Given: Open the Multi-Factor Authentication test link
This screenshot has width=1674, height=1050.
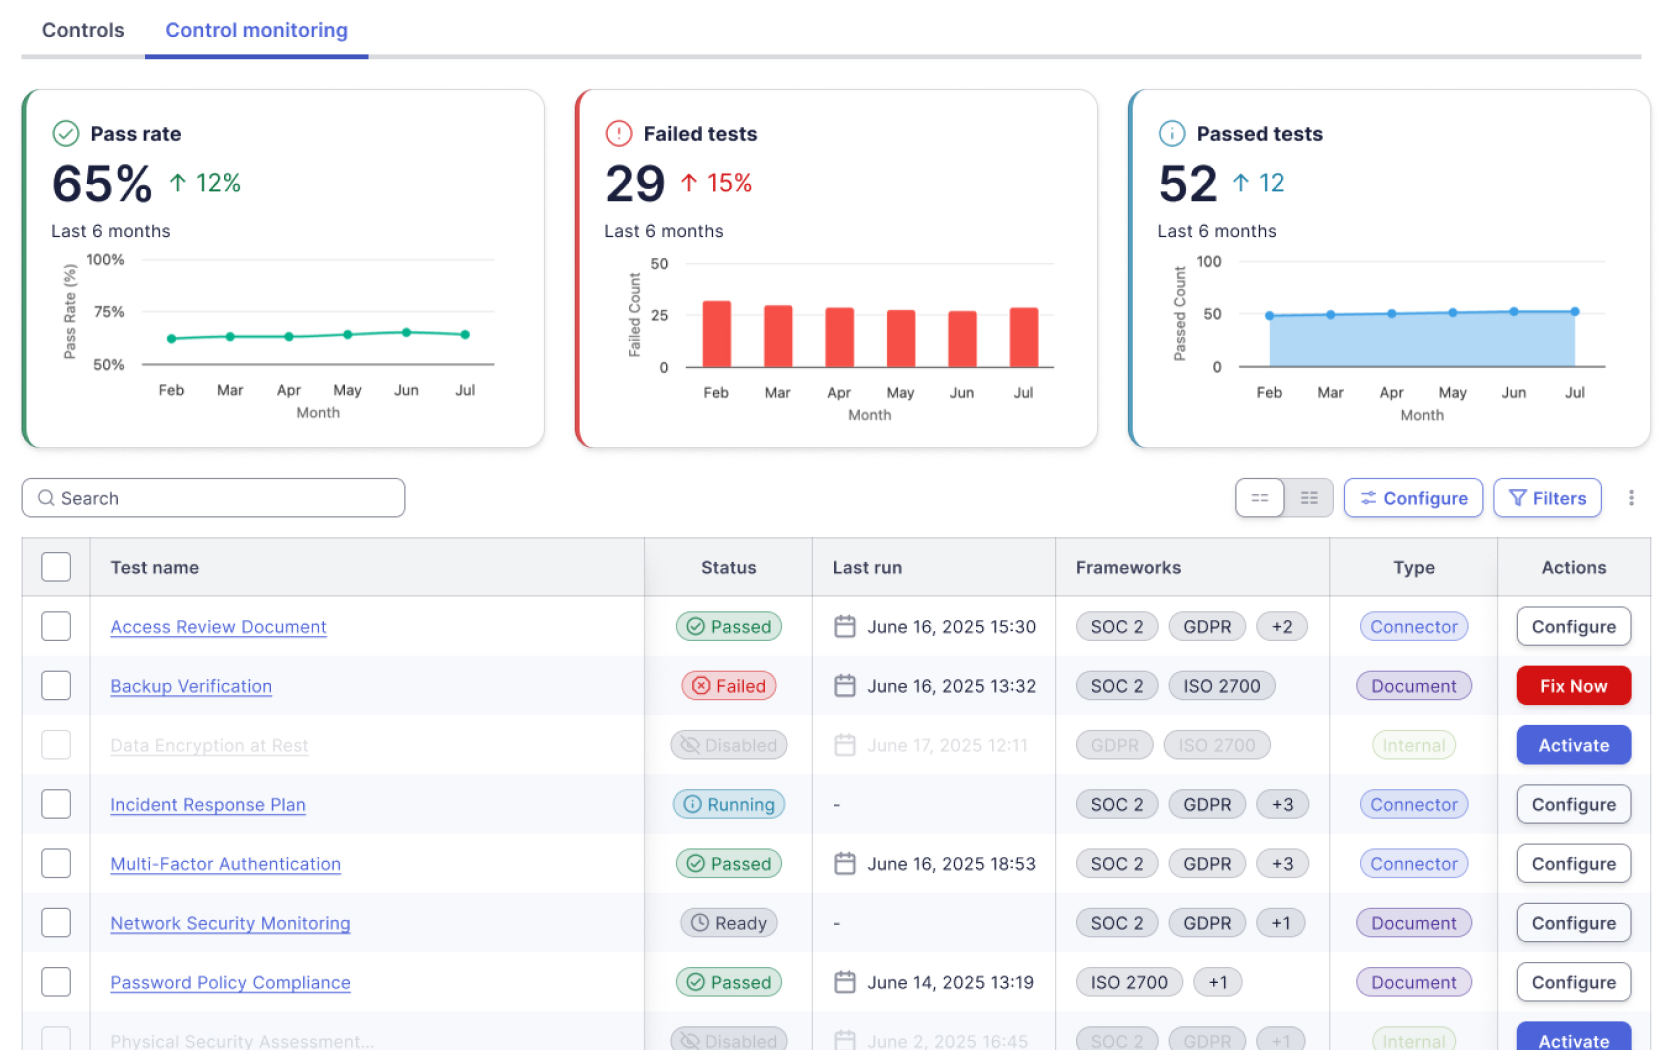Looking at the screenshot, I should click(225, 864).
